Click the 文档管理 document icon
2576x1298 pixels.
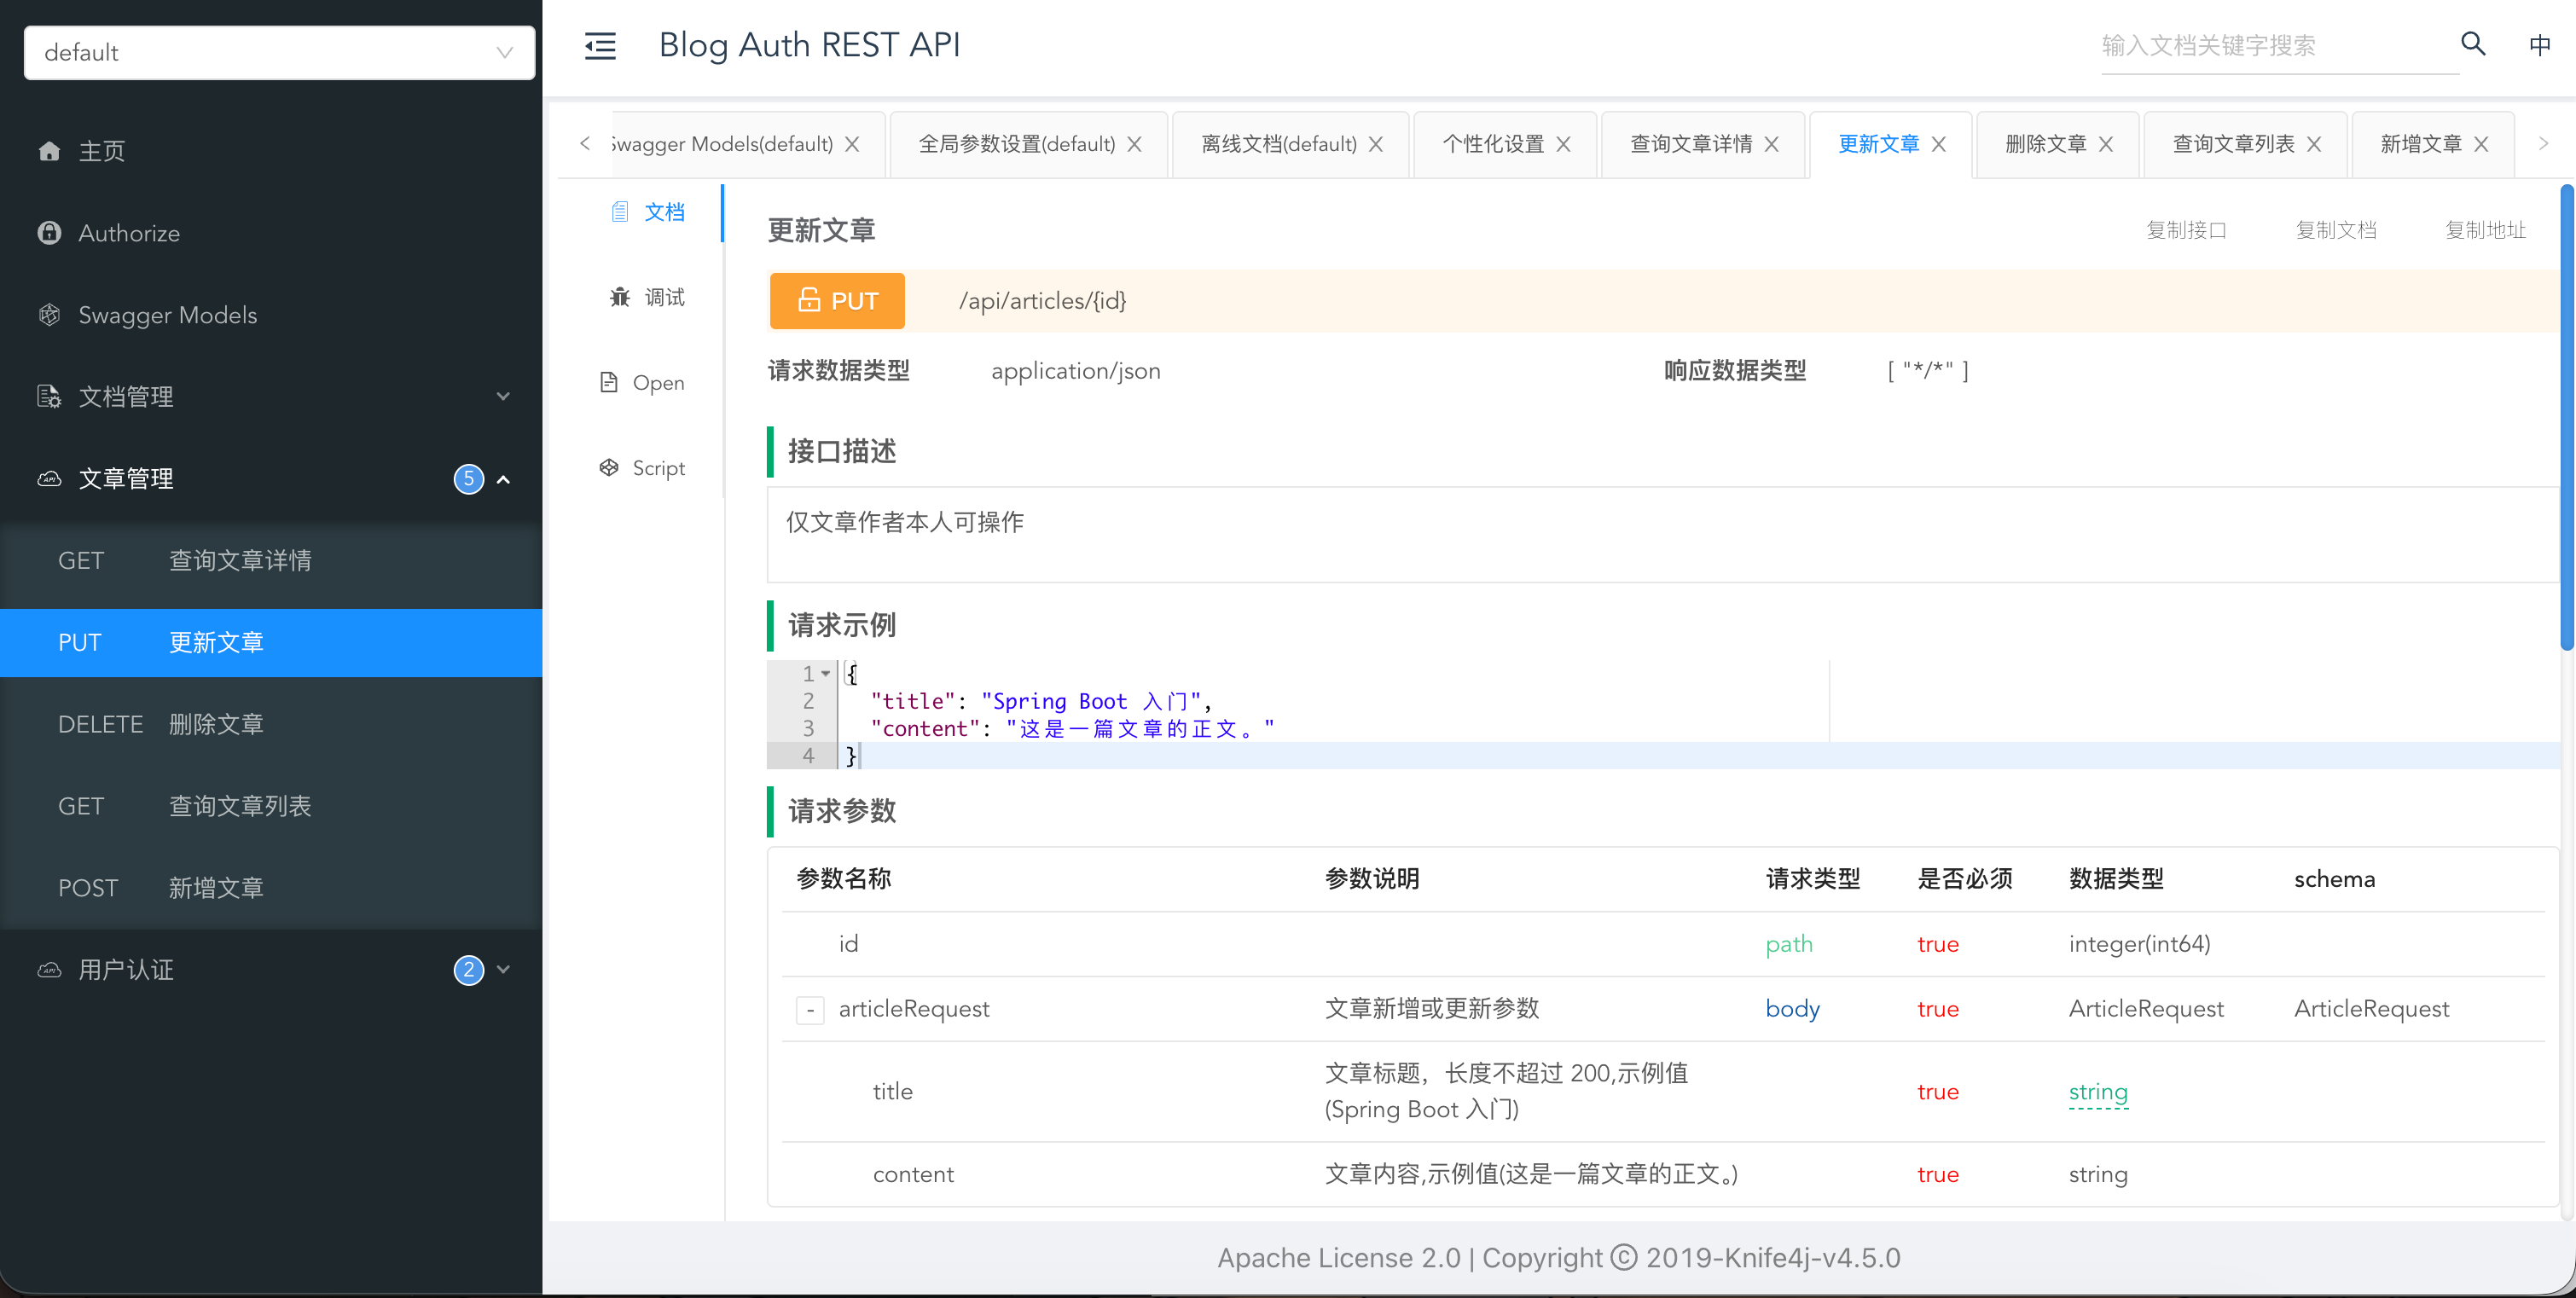[49, 397]
